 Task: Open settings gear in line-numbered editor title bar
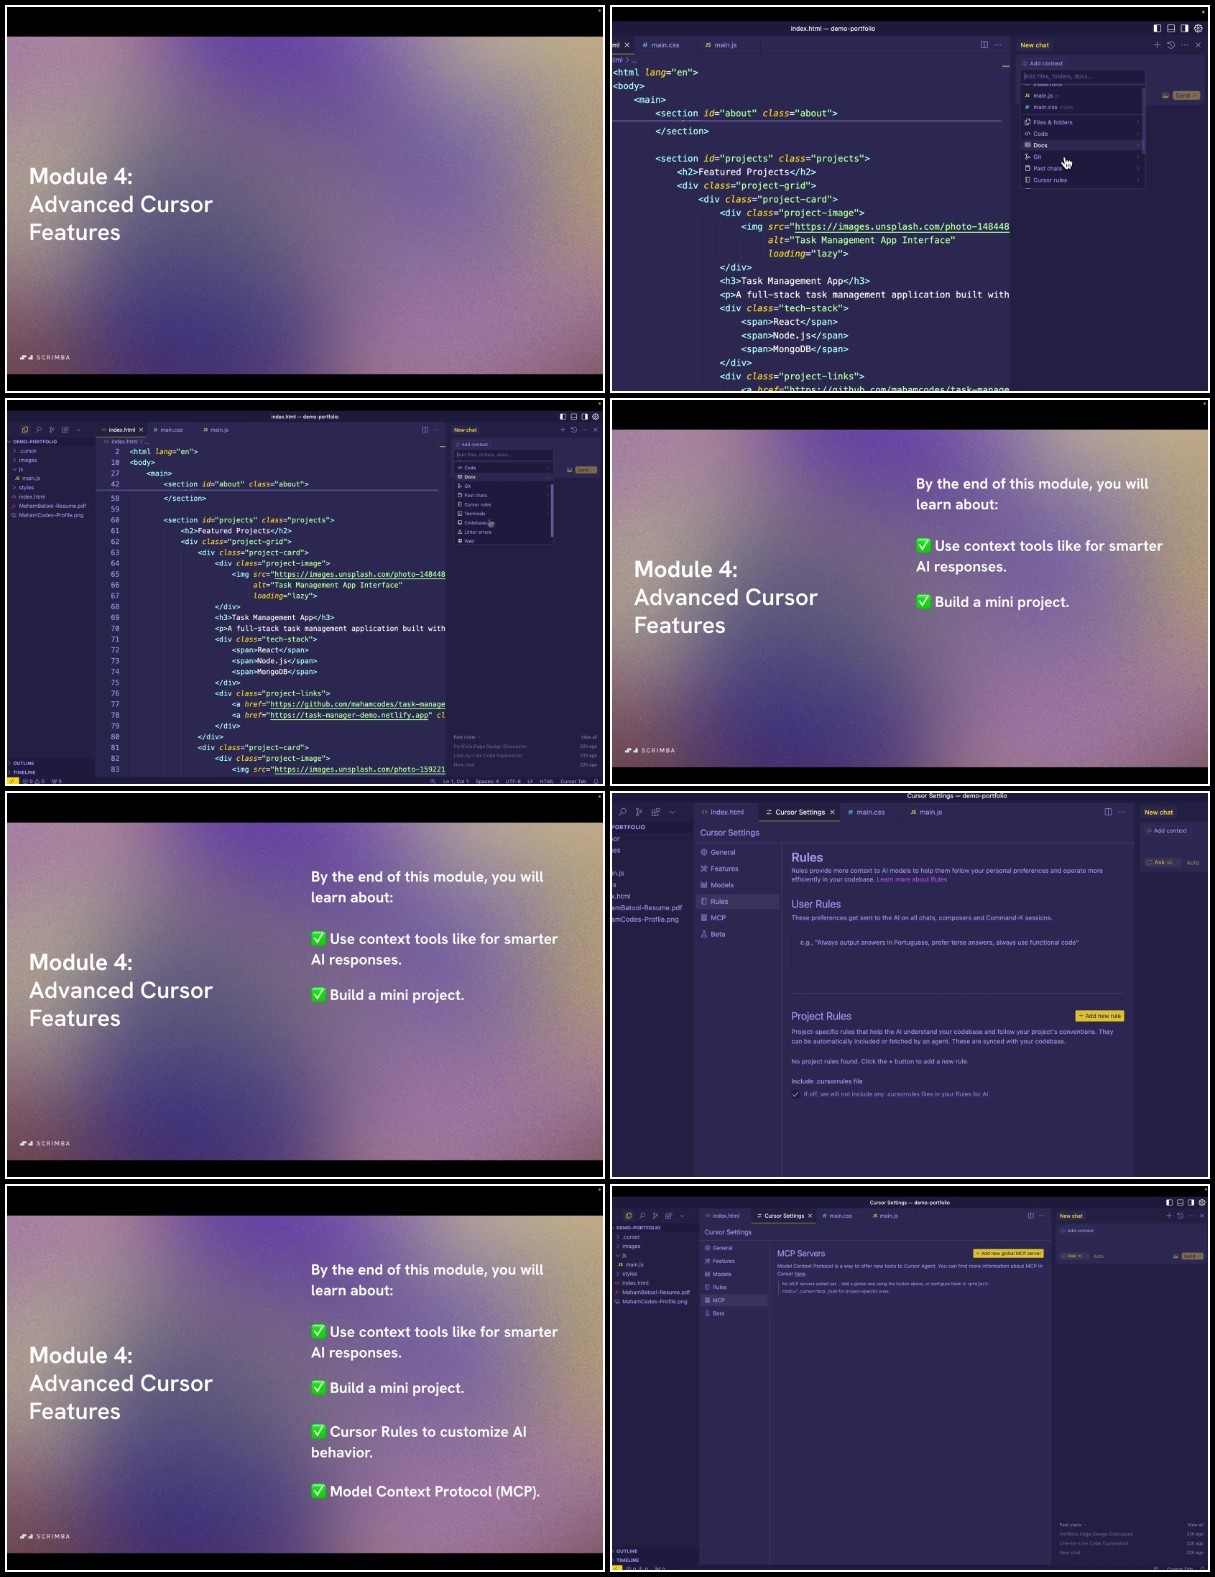pos(596,417)
